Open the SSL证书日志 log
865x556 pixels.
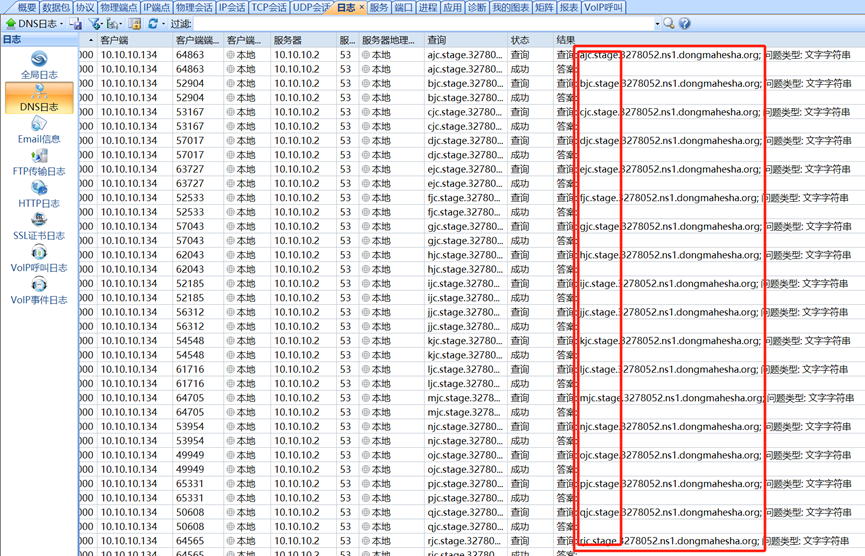(x=39, y=226)
